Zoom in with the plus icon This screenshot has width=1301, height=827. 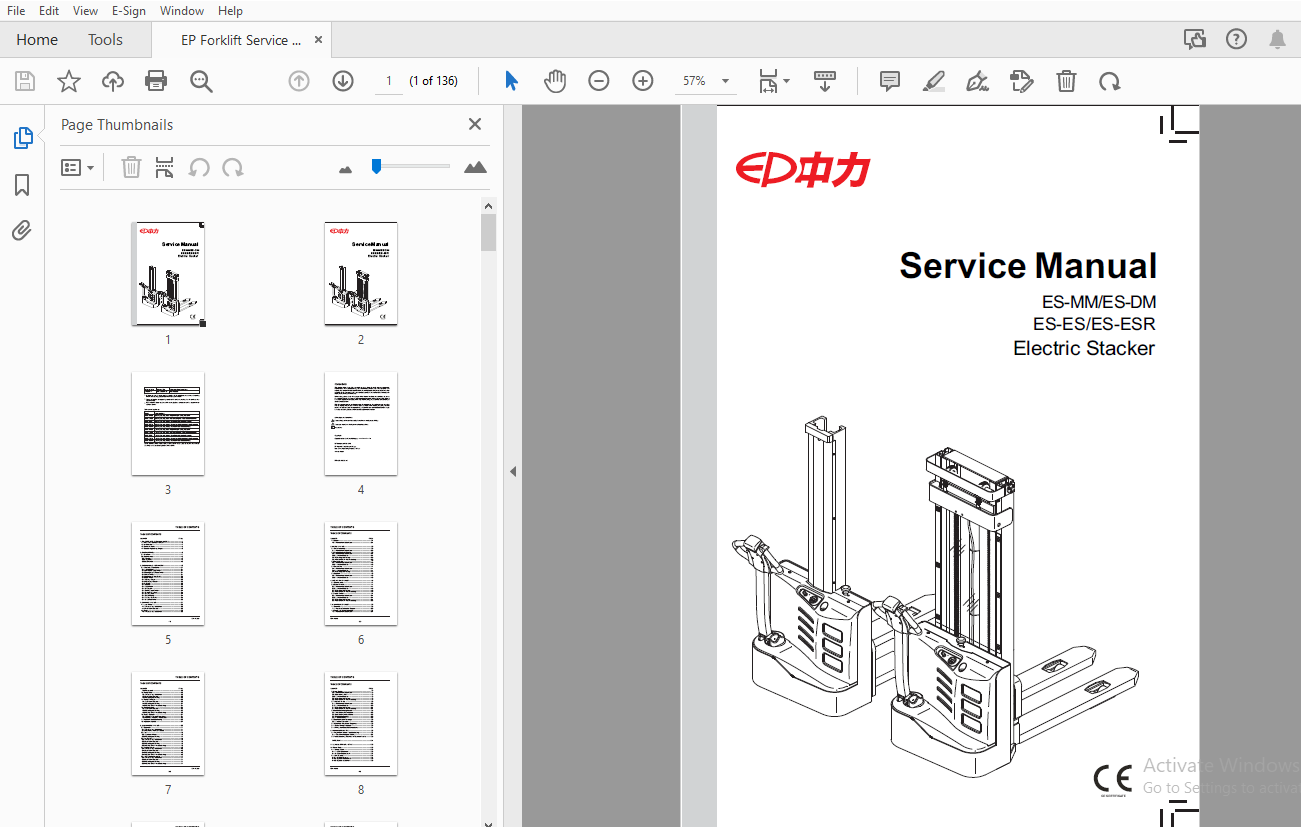coord(642,81)
